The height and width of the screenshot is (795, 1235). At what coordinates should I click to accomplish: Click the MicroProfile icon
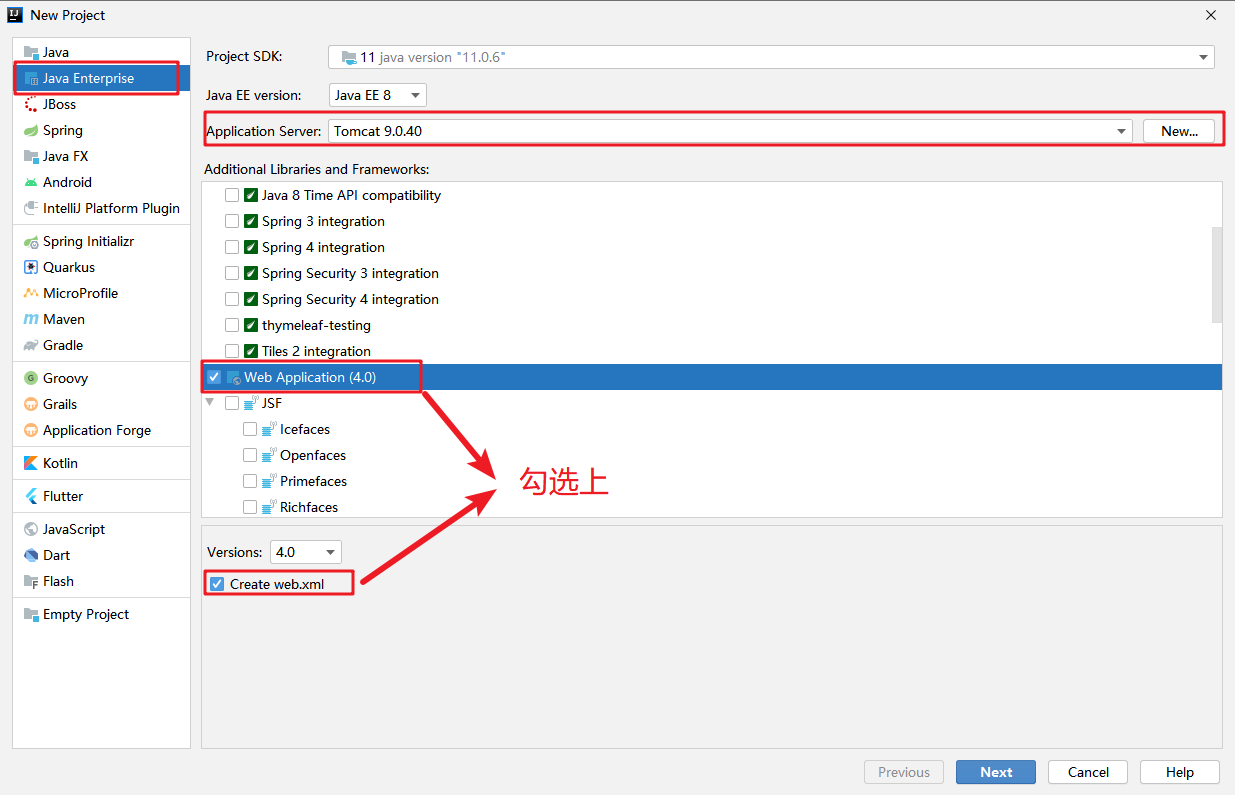31,293
